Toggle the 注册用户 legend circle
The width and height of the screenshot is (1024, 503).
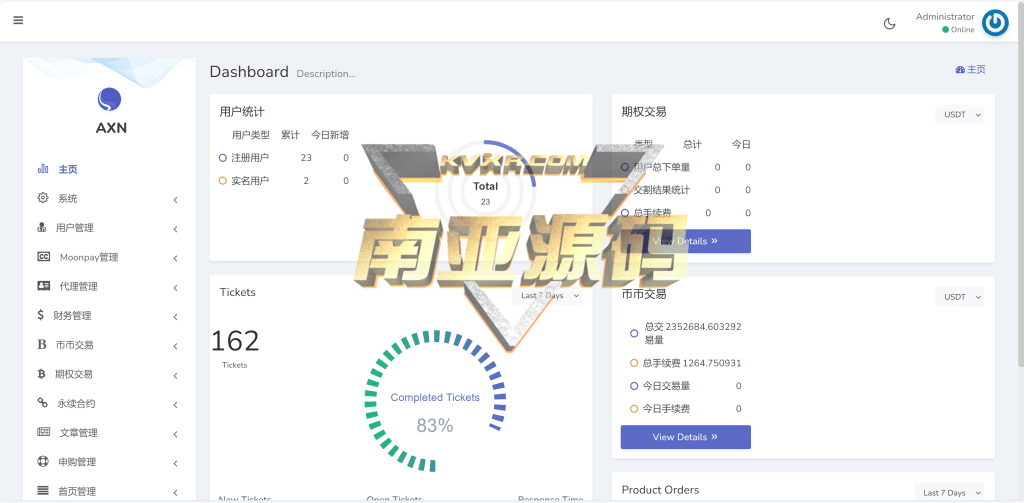coord(223,158)
